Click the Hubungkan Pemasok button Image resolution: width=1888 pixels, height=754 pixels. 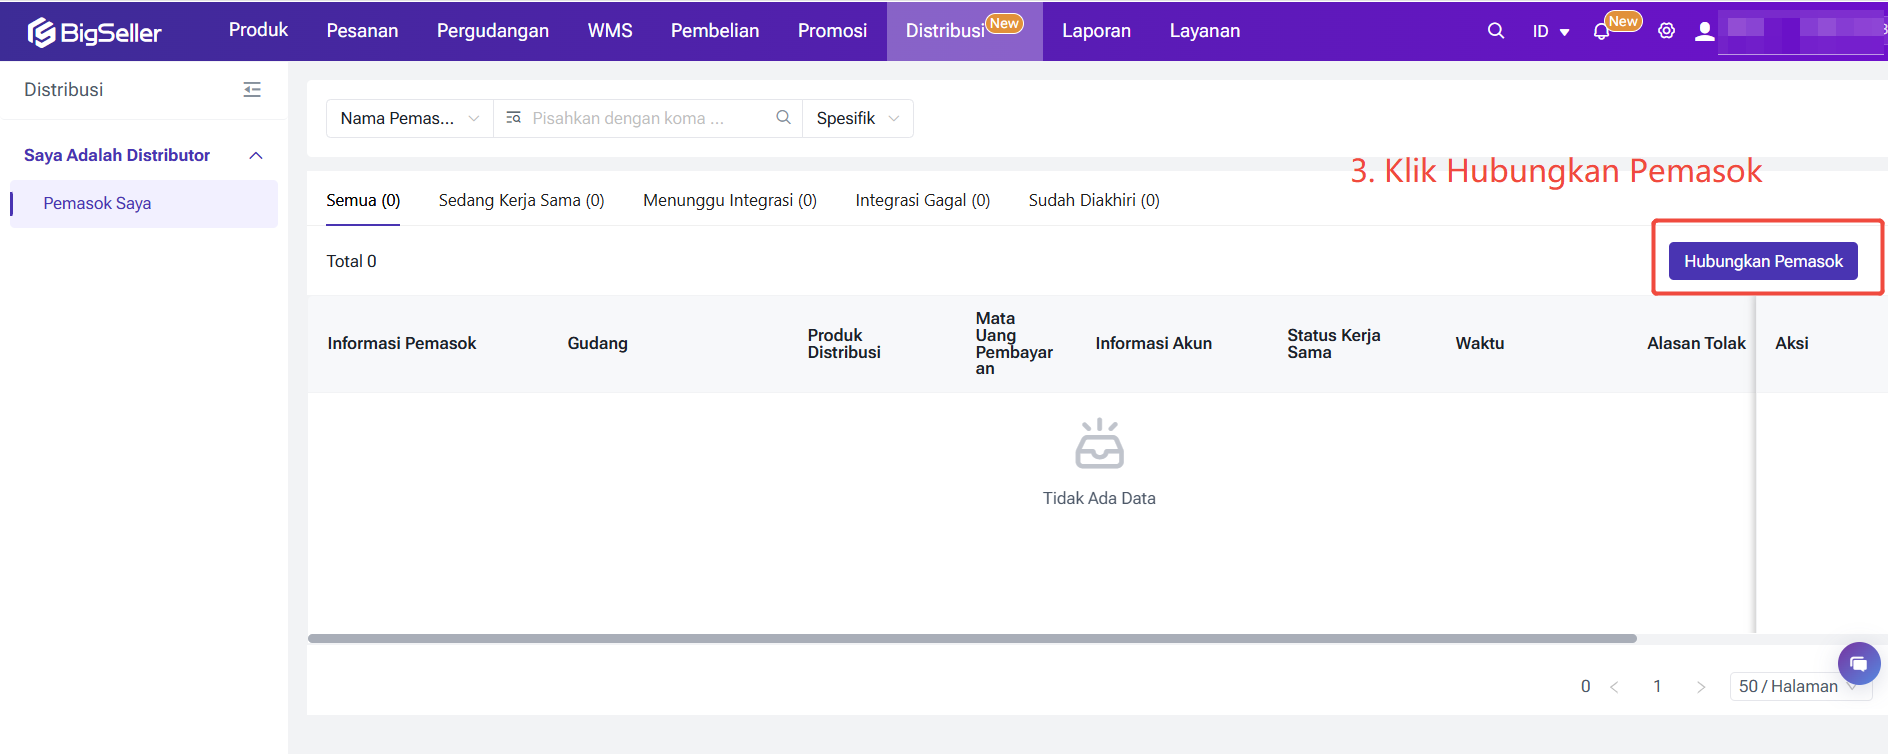[x=1762, y=261]
